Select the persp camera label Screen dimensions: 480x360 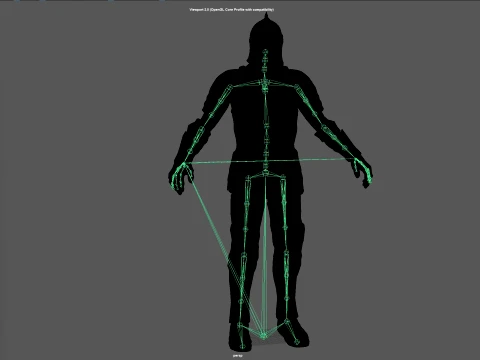(x=238, y=356)
